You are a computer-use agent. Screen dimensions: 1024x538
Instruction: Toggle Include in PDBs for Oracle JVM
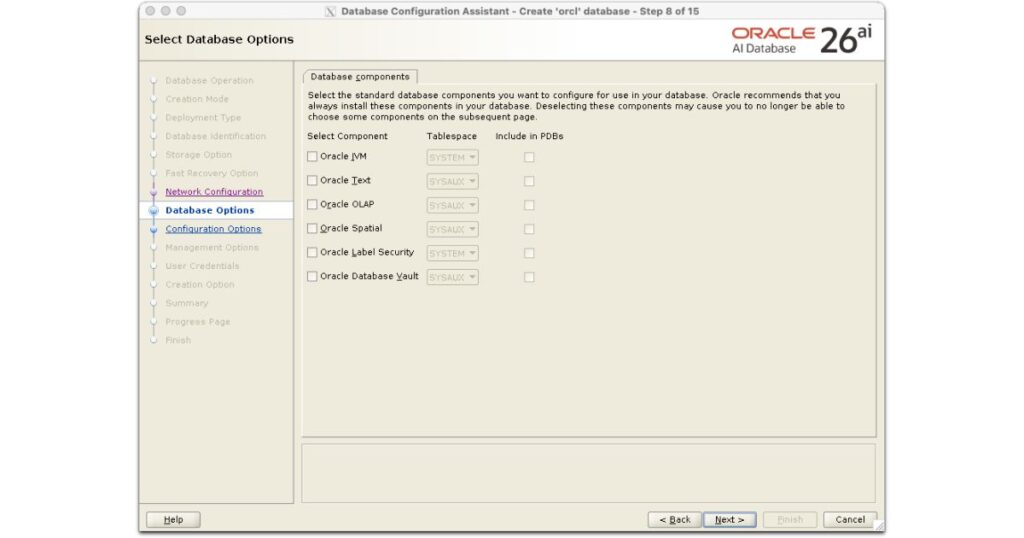click(x=529, y=157)
